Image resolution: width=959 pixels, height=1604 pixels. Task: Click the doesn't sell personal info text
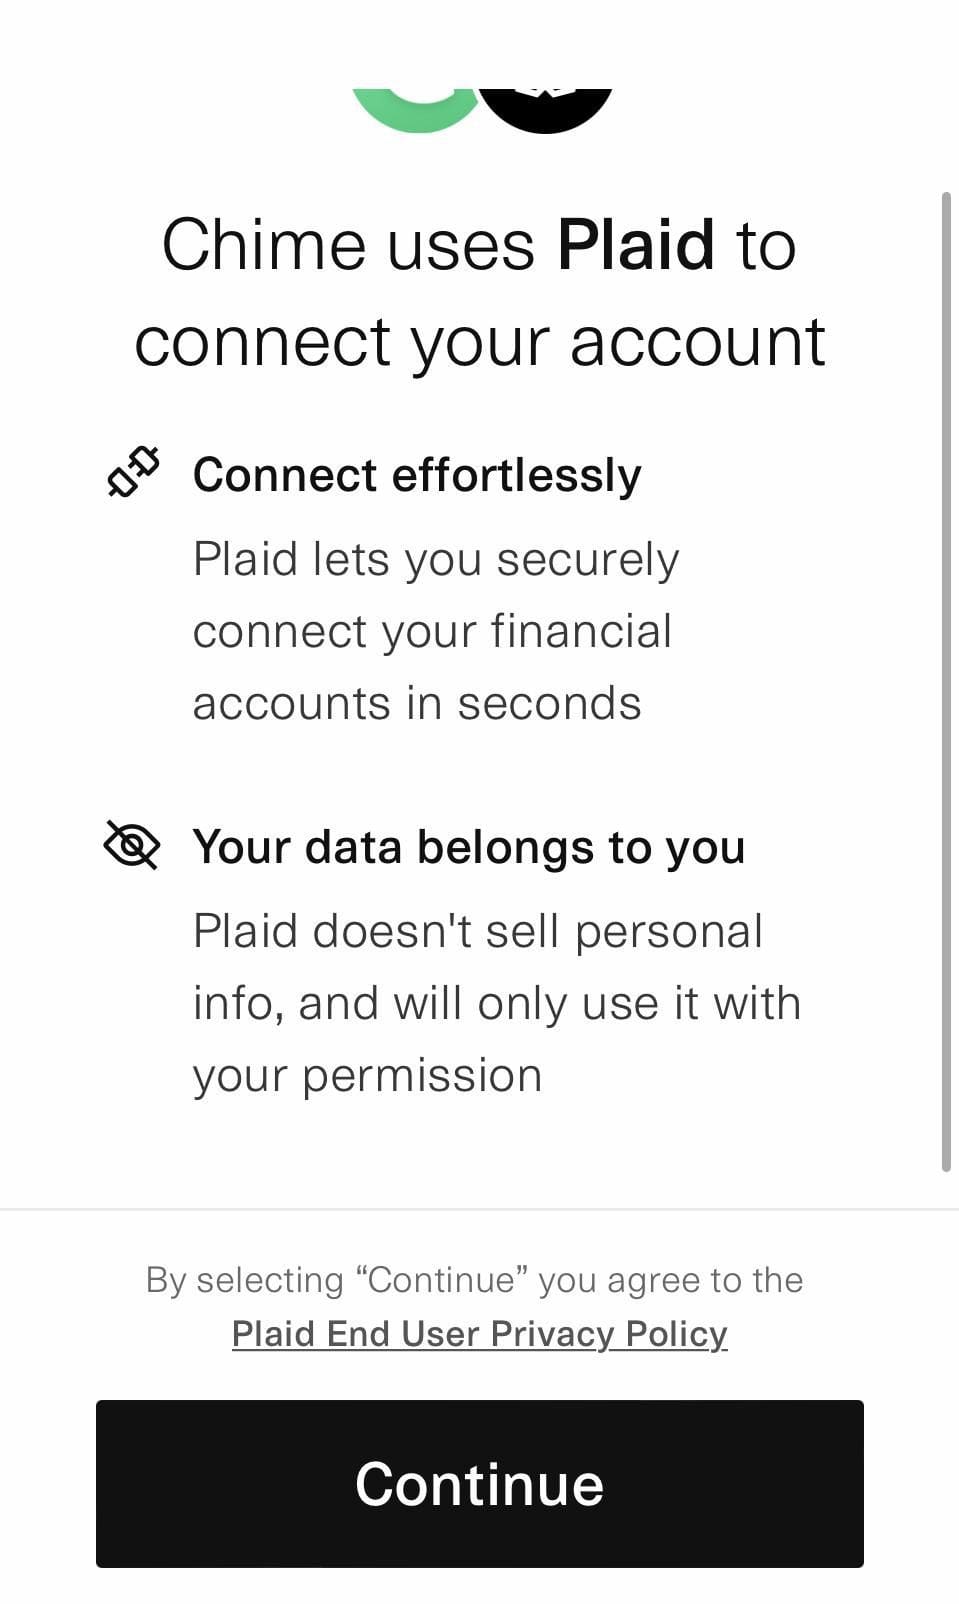point(495,1001)
